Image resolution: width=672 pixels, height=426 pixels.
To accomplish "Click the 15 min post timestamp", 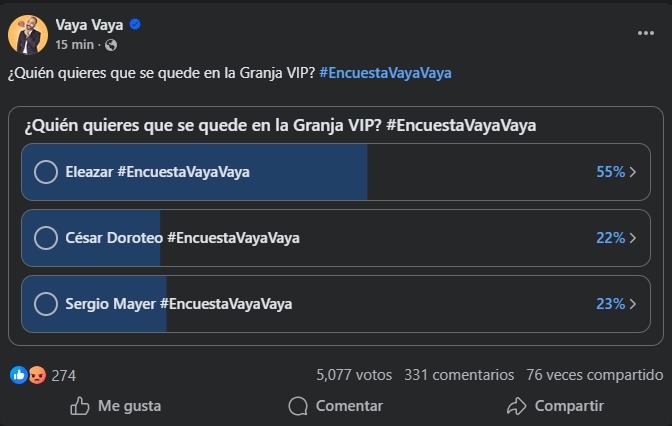I will pyautogui.click(x=76, y=45).
